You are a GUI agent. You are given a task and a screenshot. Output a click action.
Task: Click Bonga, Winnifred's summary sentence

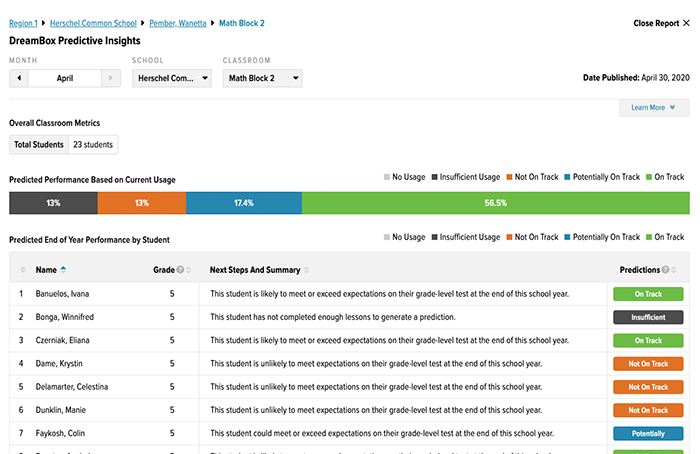[333, 317]
